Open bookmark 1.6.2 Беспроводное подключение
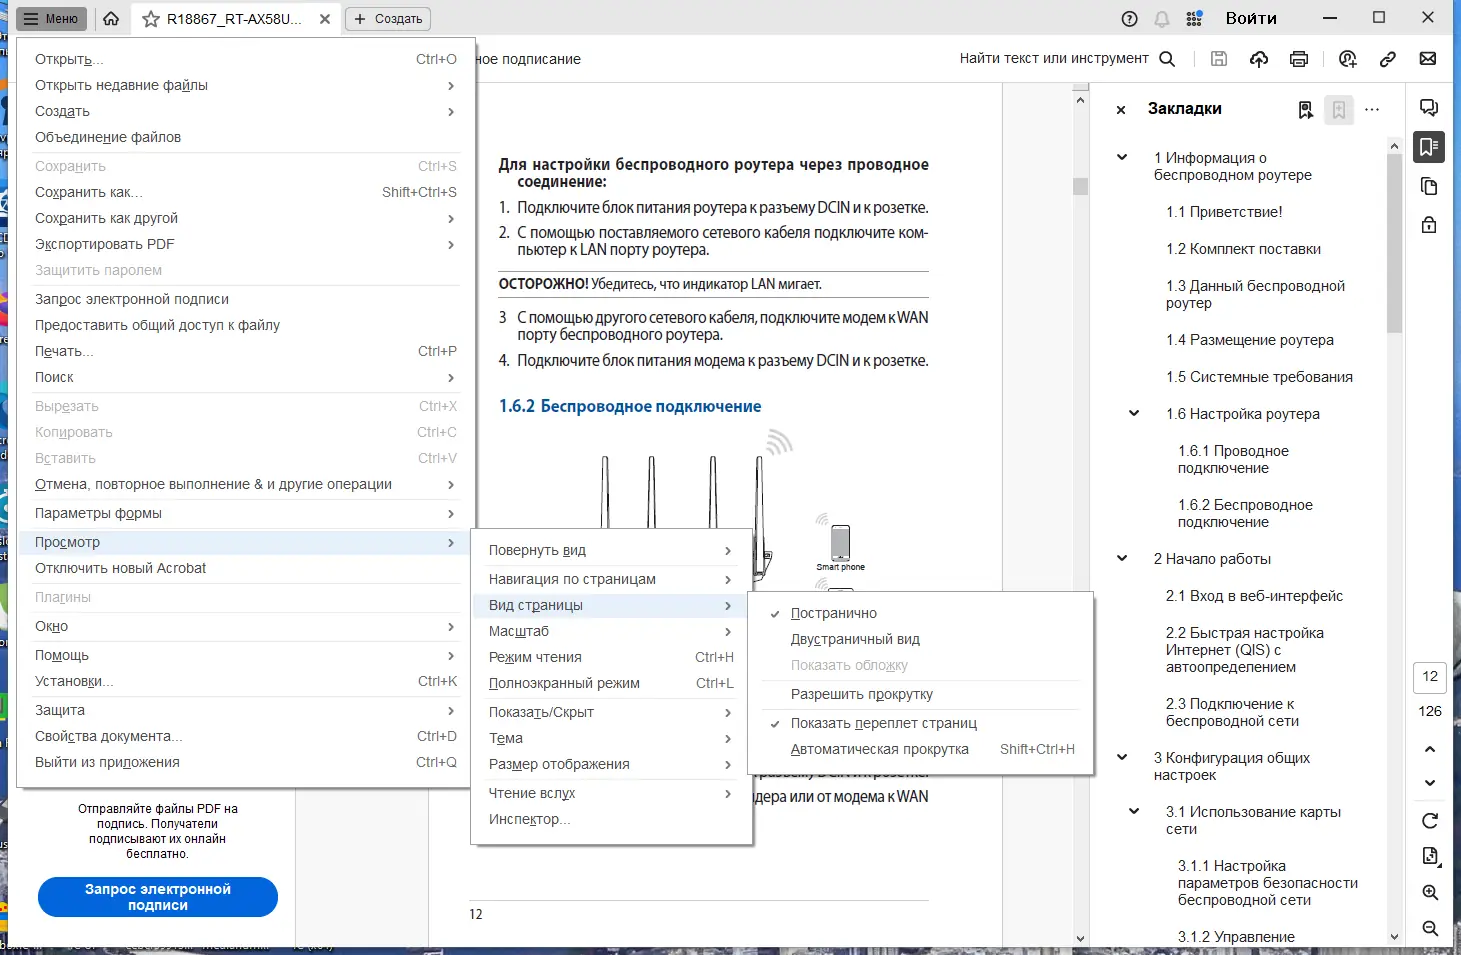Viewport: 1461px width, 955px height. coord(1245,514)
